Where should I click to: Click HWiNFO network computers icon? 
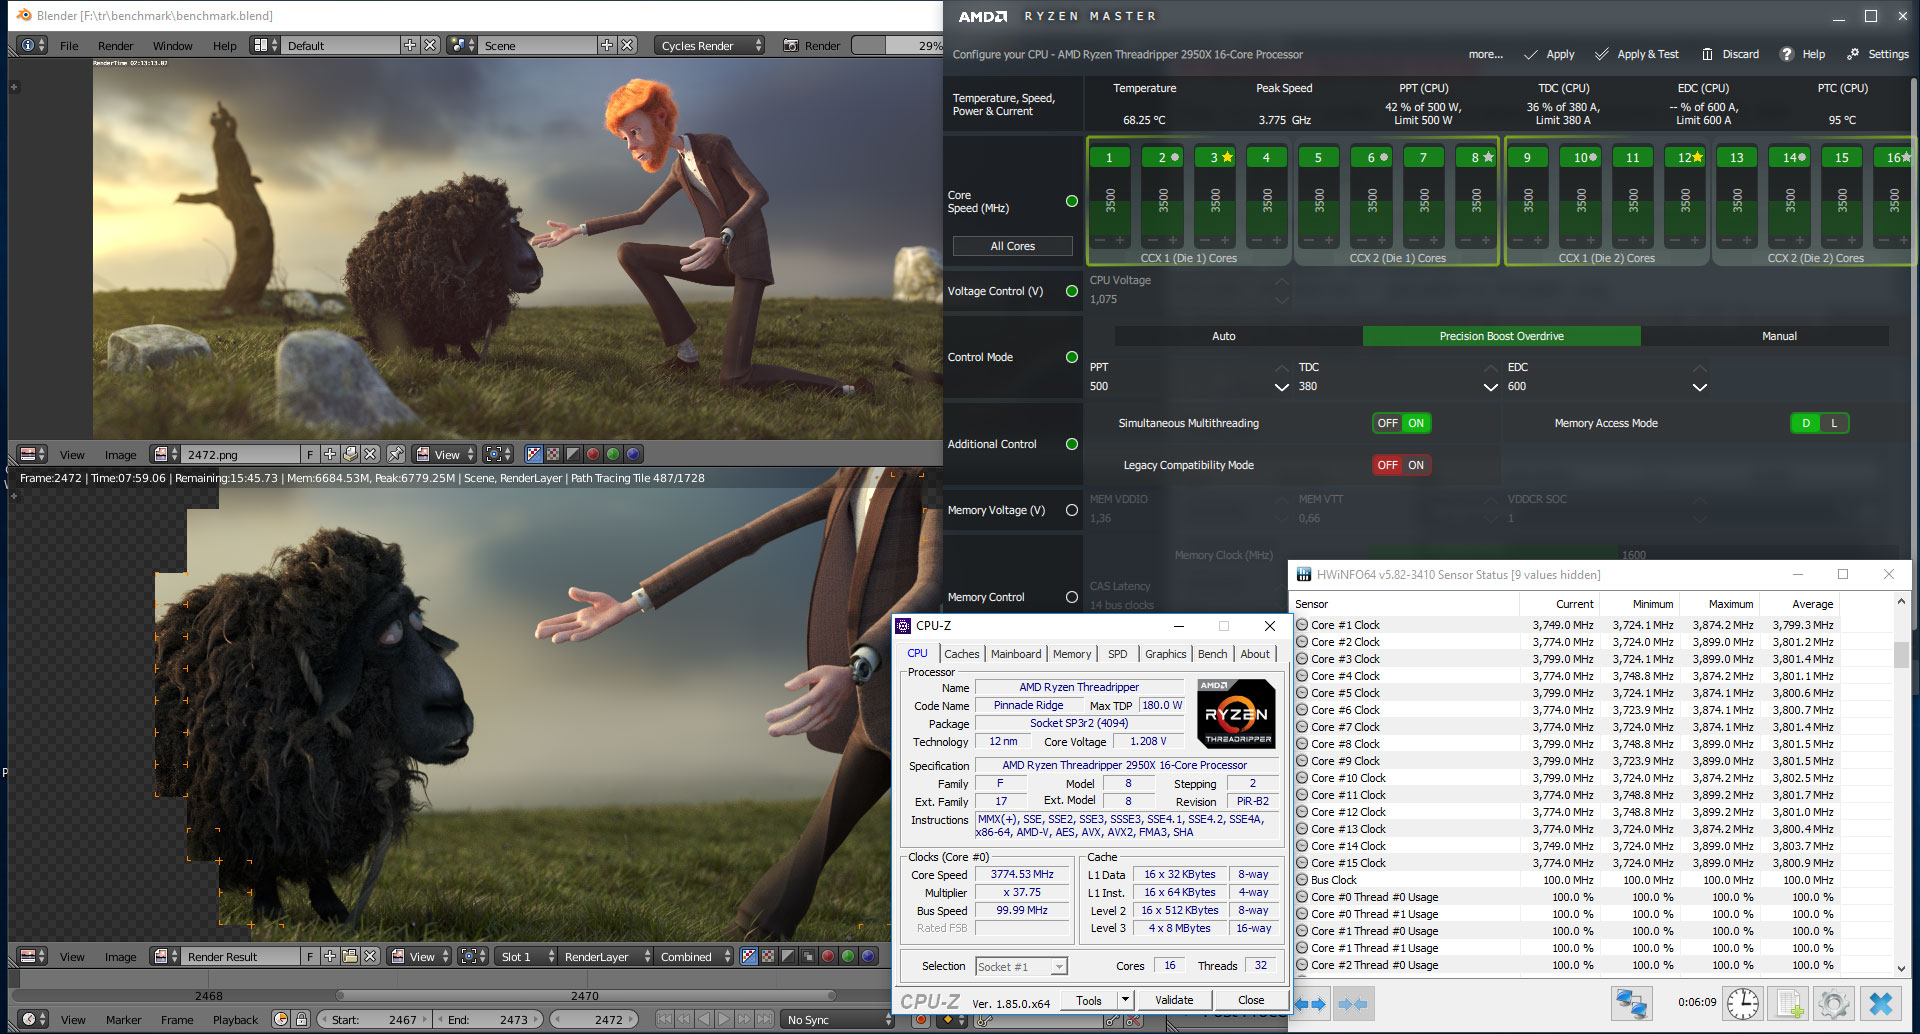pos(1631,1003)
